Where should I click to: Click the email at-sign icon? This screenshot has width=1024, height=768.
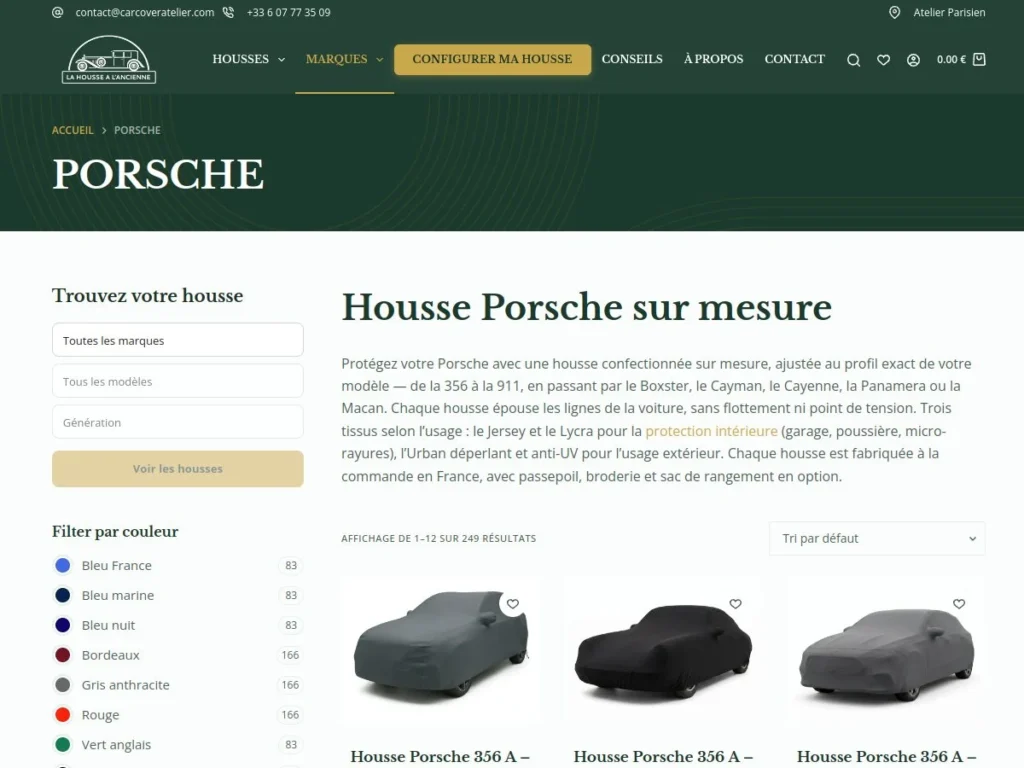pos(57,12)
